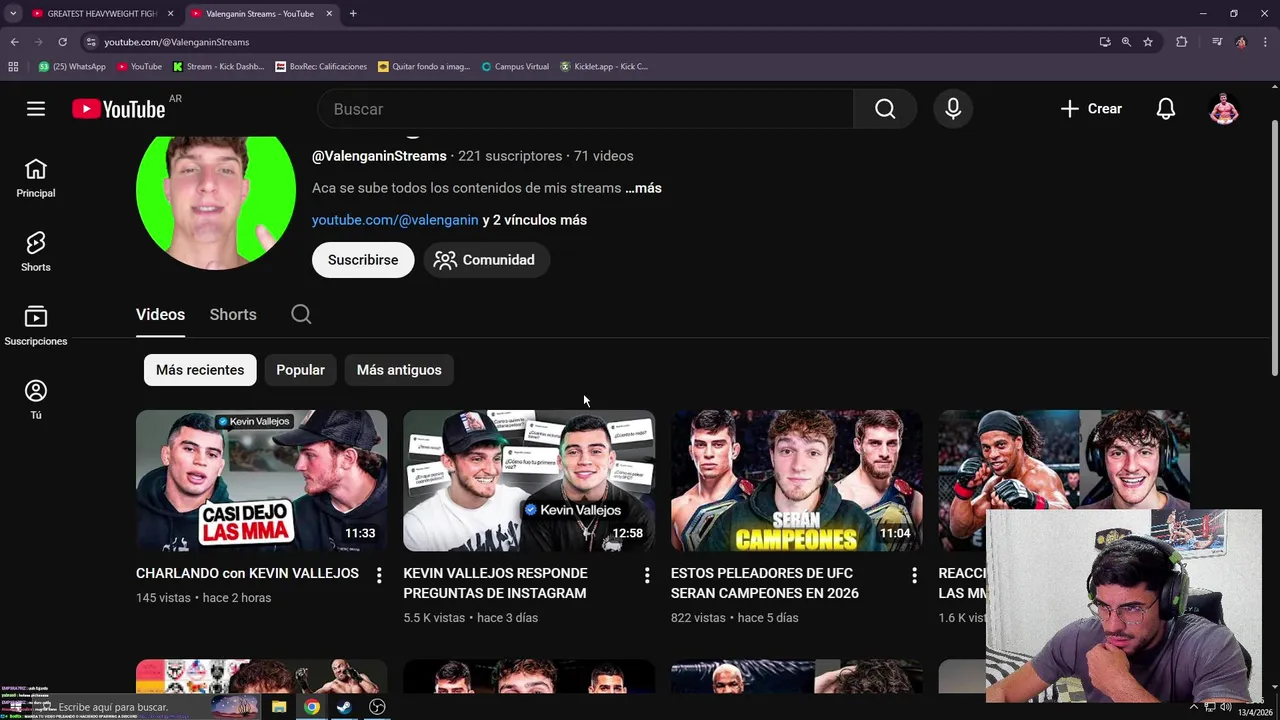Filter by Más antiguos
This screenshot has height=720, width=1280.
[399, 370]
